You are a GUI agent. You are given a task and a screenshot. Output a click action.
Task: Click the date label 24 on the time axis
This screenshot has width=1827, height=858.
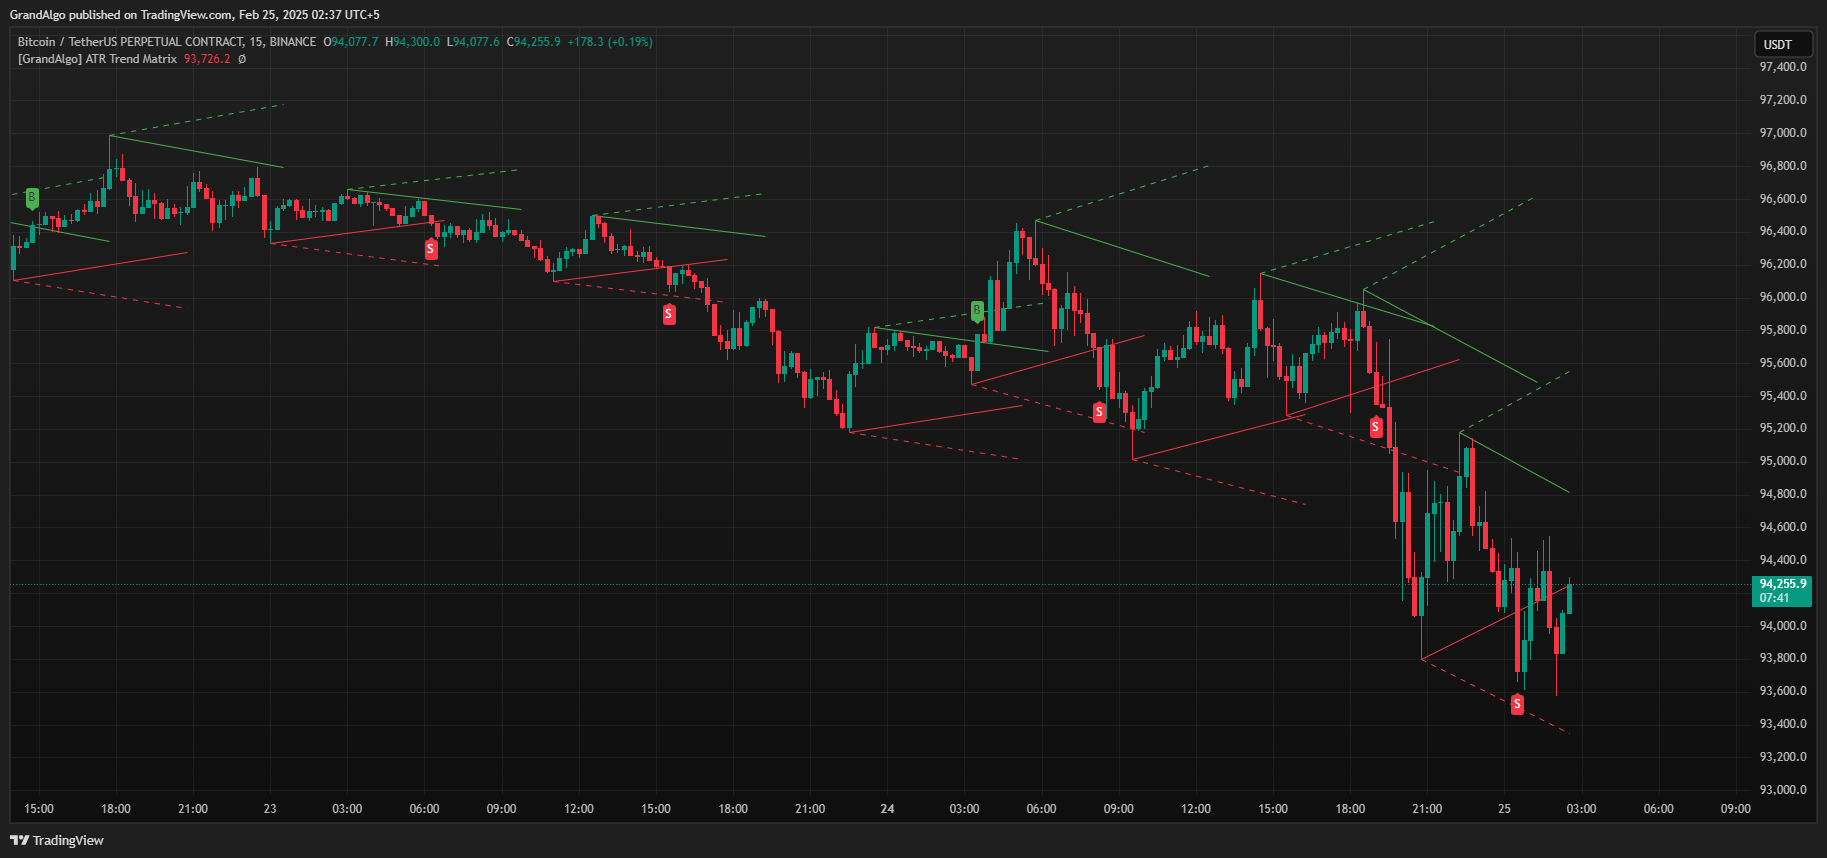tap(887, 809)
